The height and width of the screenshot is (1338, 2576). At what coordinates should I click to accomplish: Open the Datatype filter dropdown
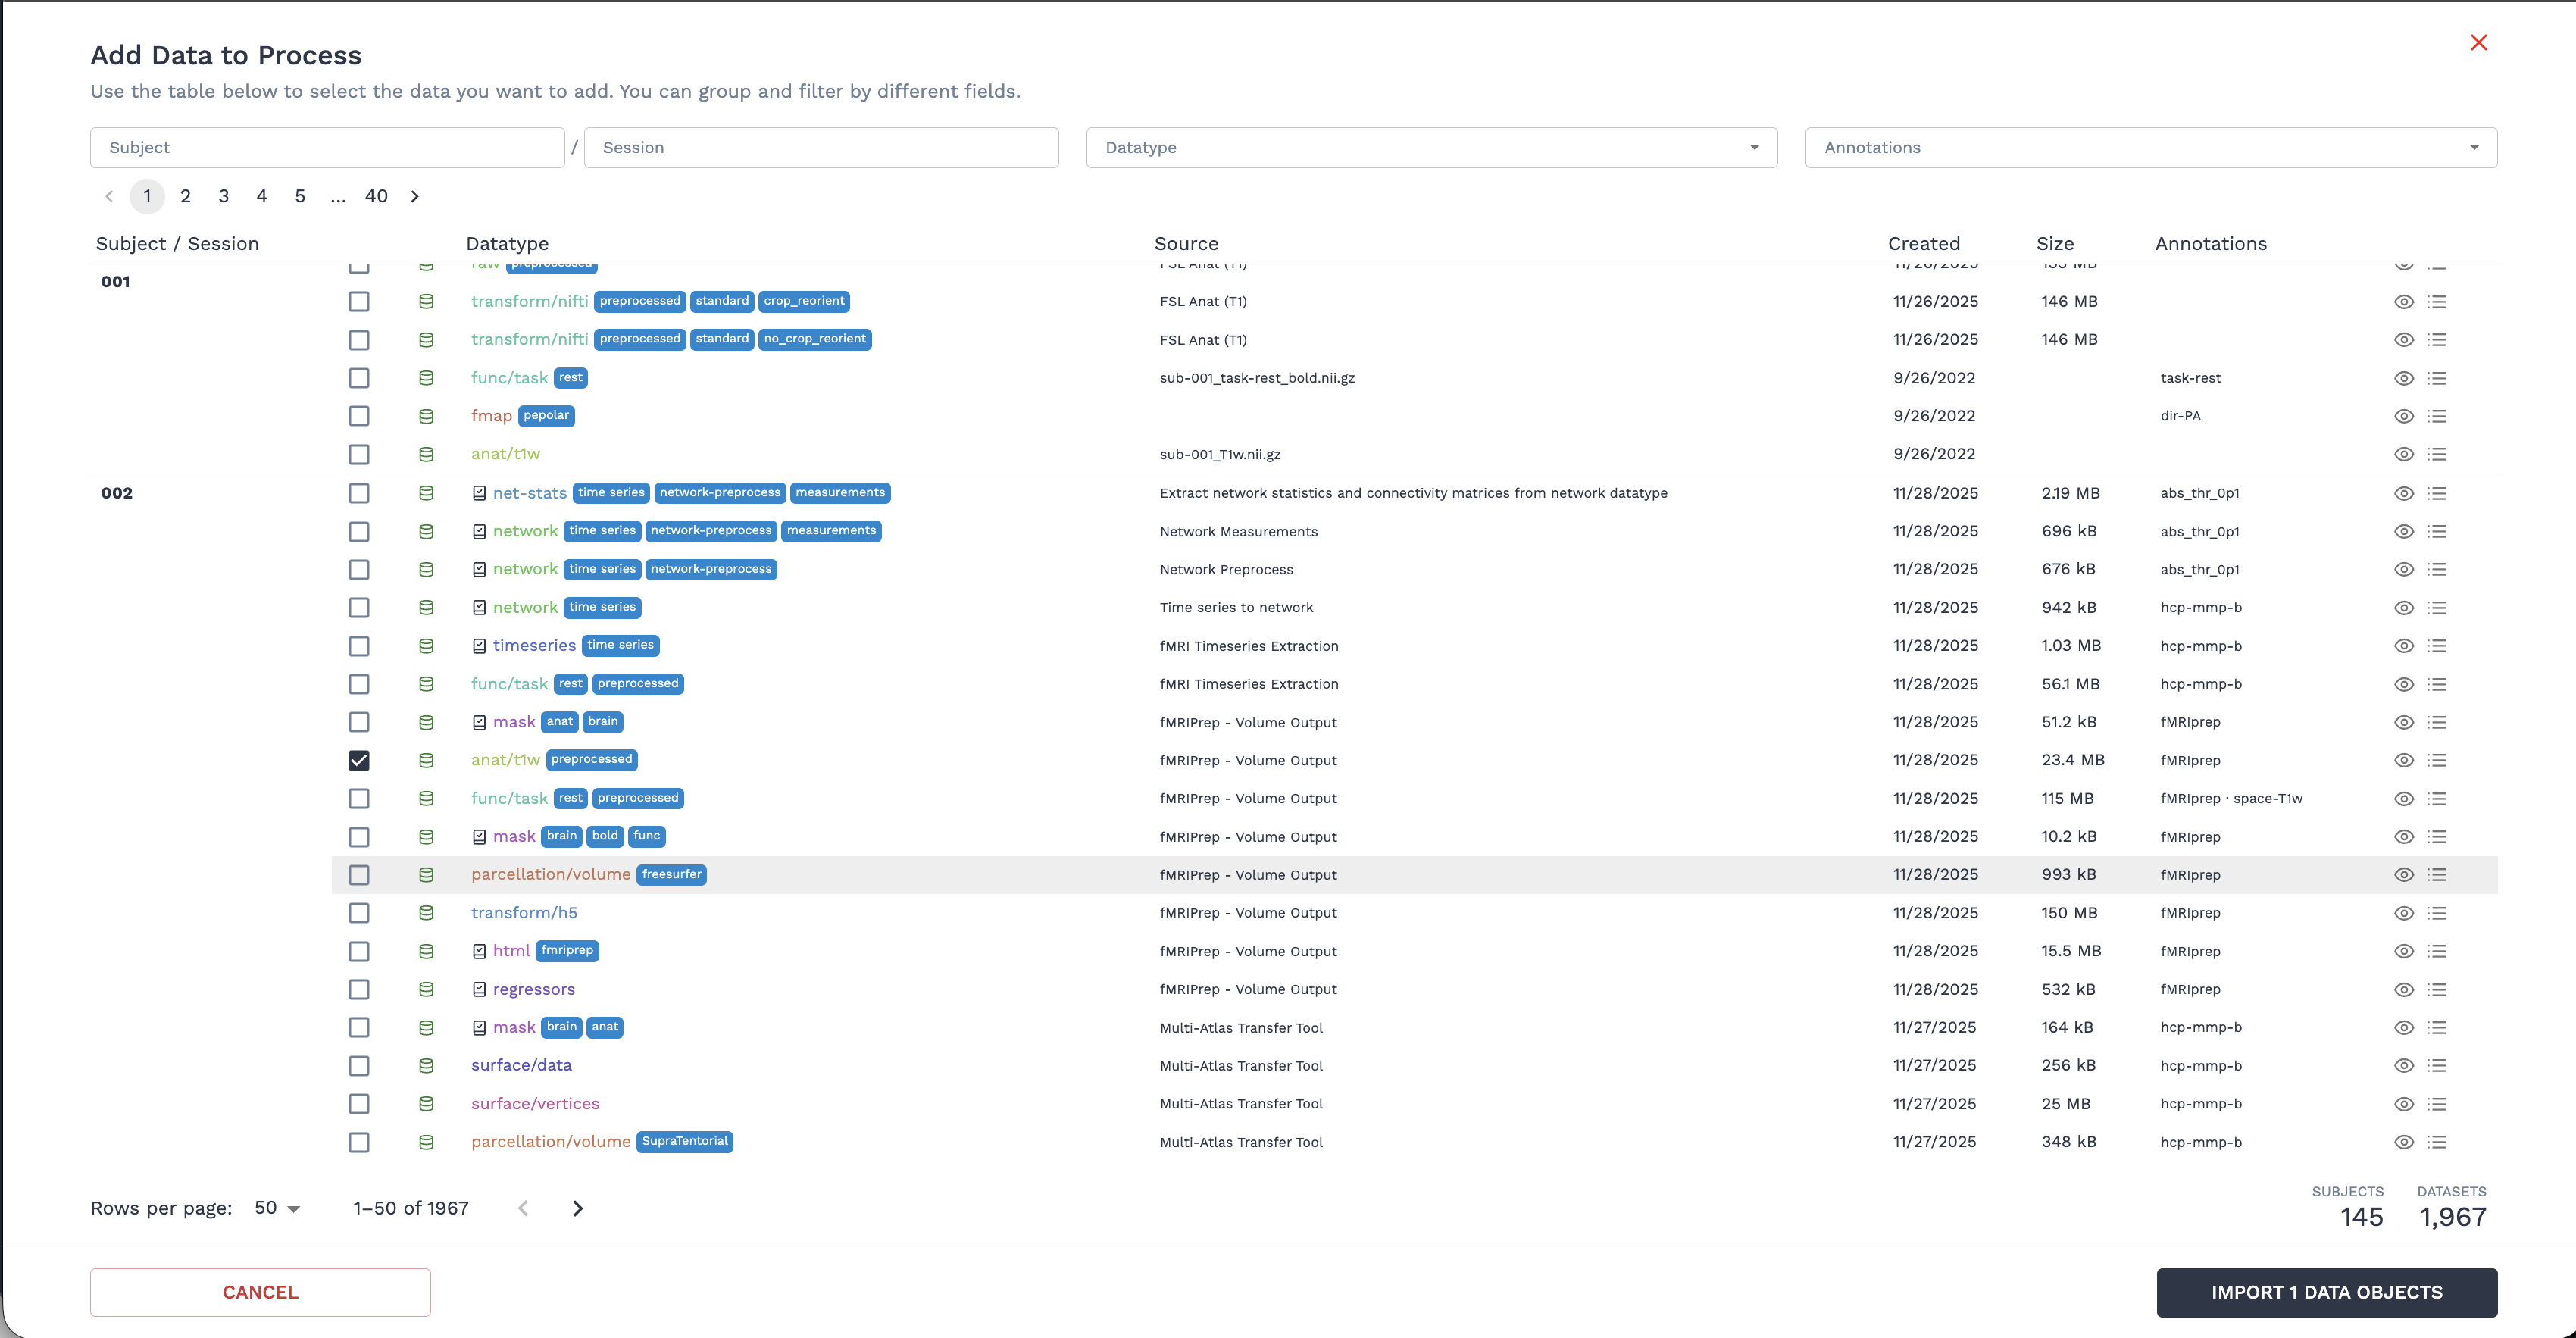[1431, 148]
